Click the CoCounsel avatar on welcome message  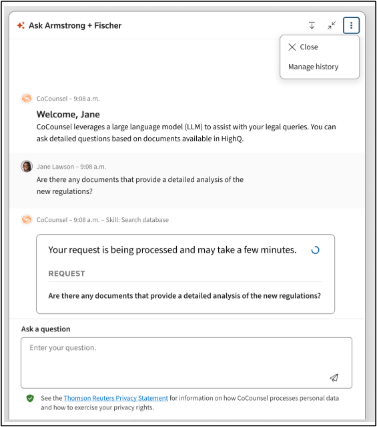click(x=26, y=98)
